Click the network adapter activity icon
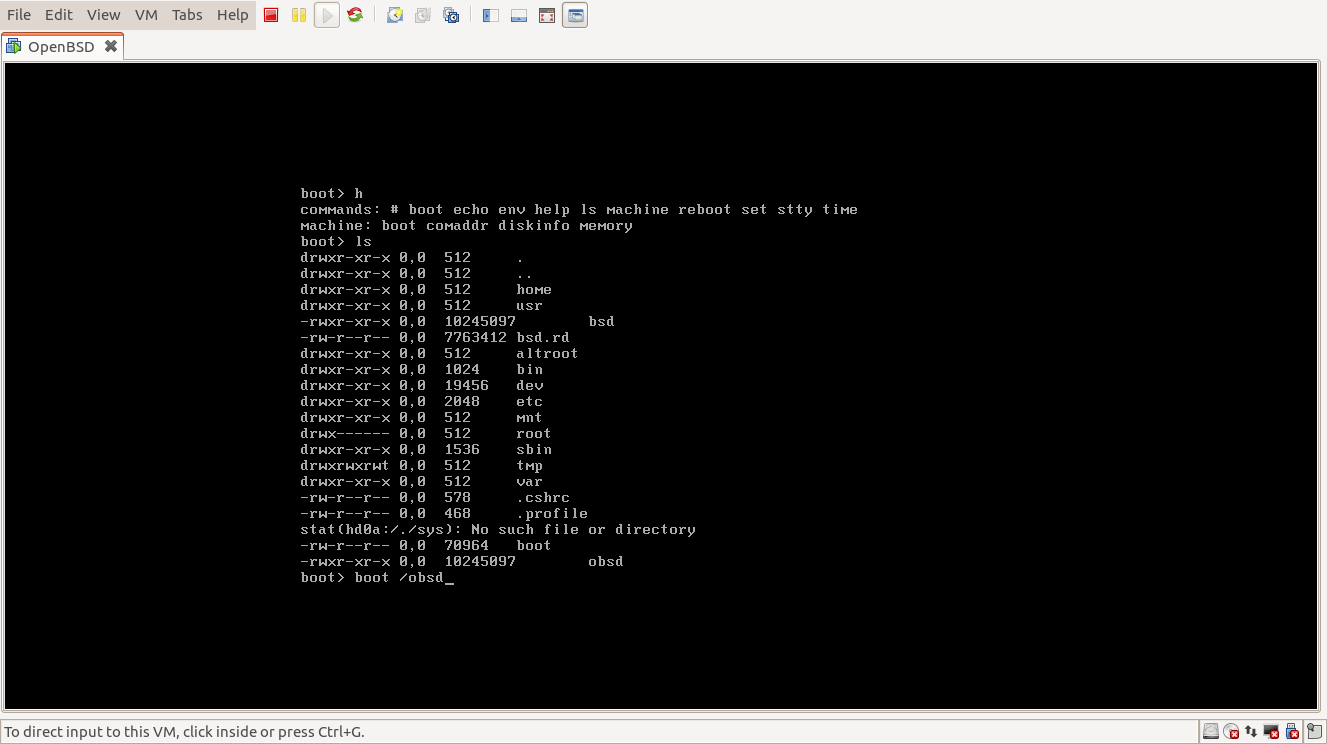This screenshot has height=744, width=1327. (1250, 731)
